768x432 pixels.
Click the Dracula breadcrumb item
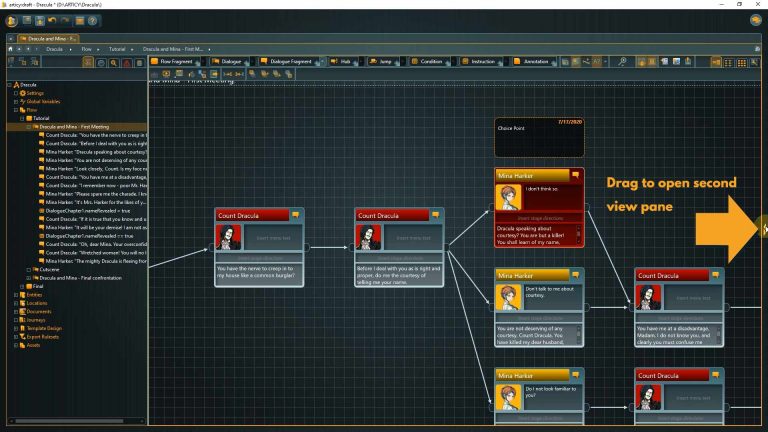(54, 49)
